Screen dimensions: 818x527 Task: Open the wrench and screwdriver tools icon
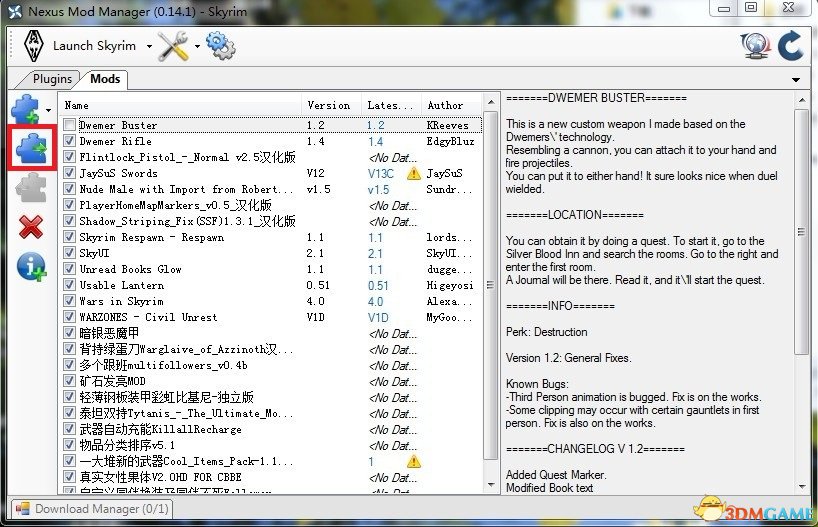click(173, 46)
